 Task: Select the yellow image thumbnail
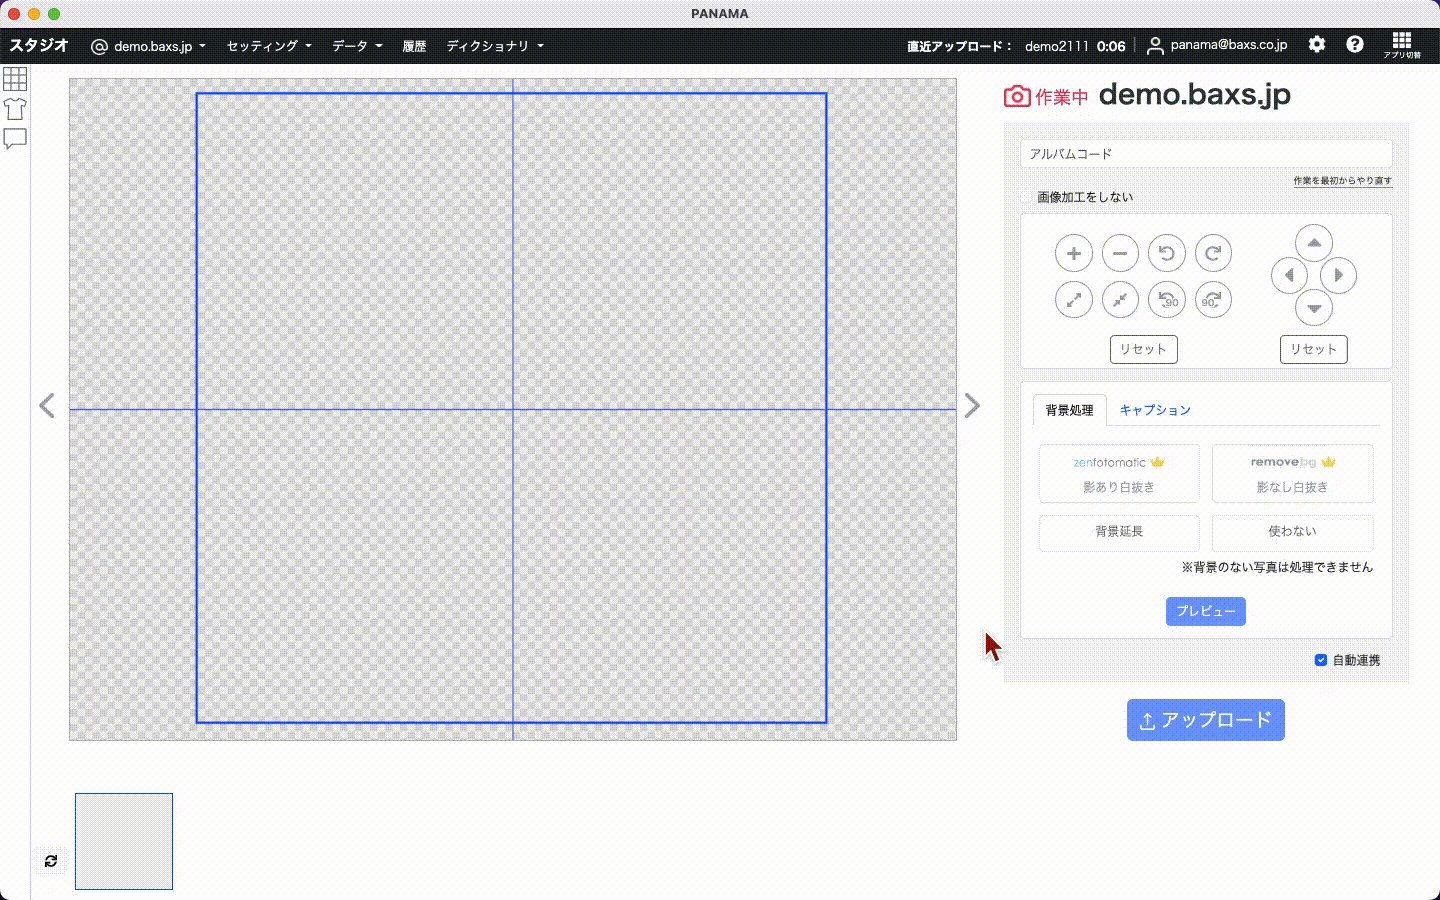click(x=124, y=841)
